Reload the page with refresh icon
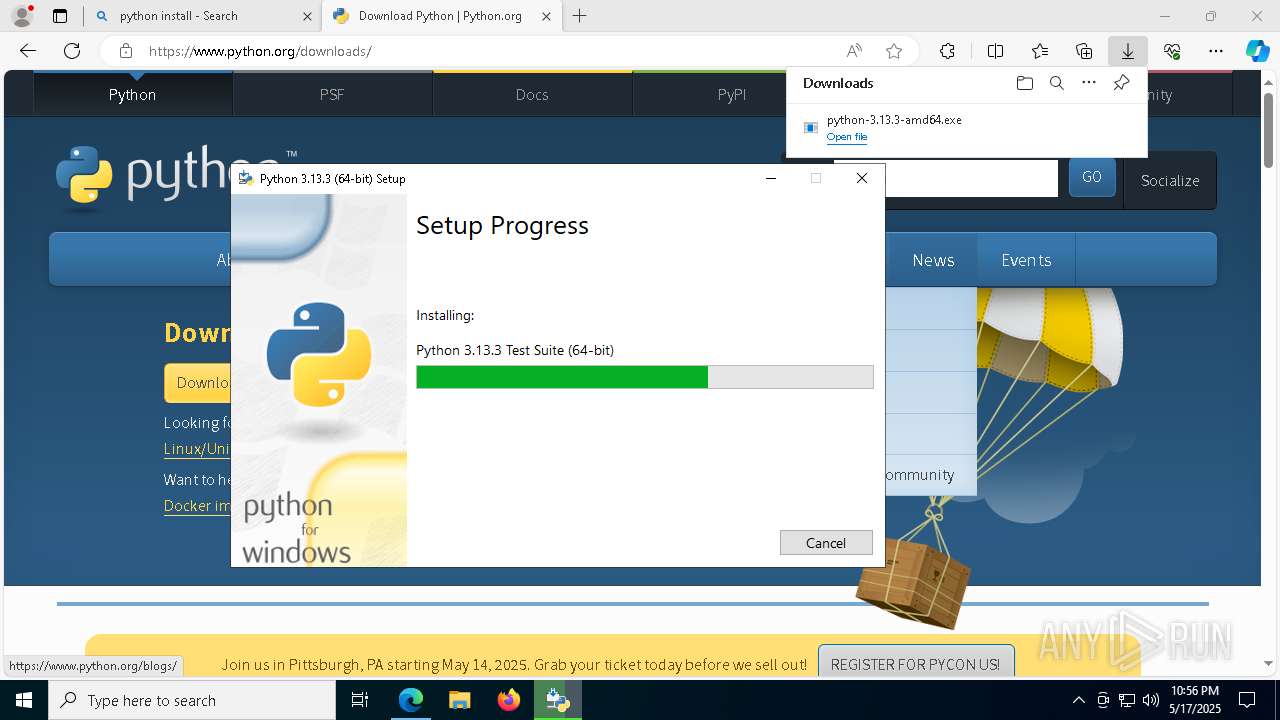The height and width of the screenshot is (720, 1280). tap(72, 51)
